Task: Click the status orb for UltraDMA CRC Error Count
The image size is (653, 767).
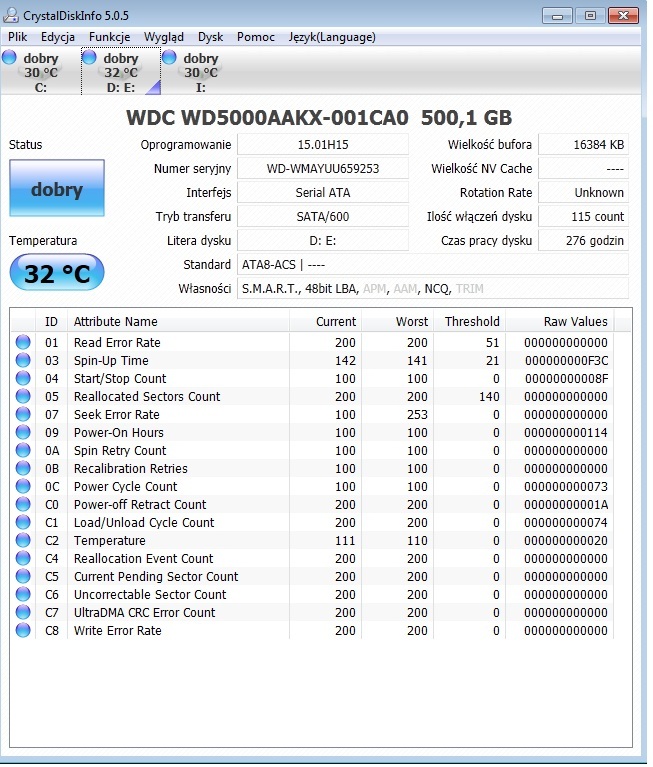Action: [23, 612]
